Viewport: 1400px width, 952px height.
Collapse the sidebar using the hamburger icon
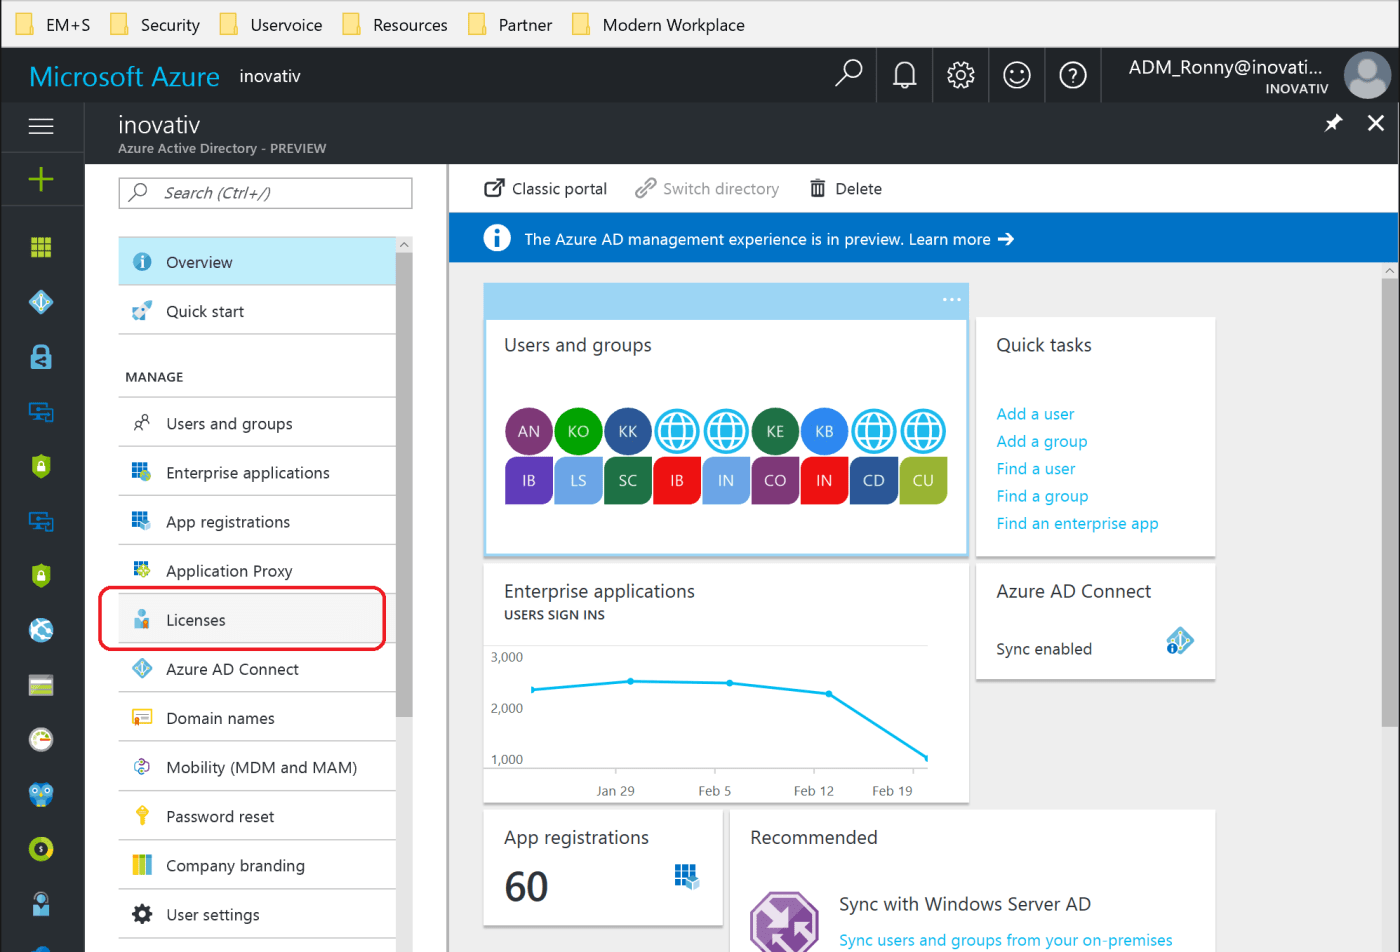(41, 126)
